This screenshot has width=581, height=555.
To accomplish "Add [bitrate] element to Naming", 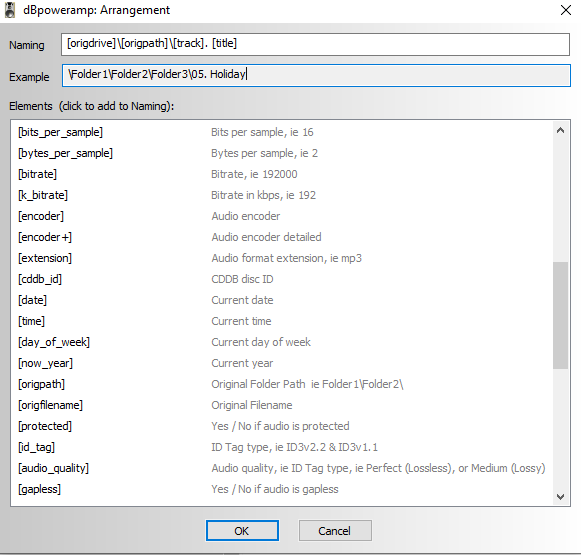I will click(37, 174).
